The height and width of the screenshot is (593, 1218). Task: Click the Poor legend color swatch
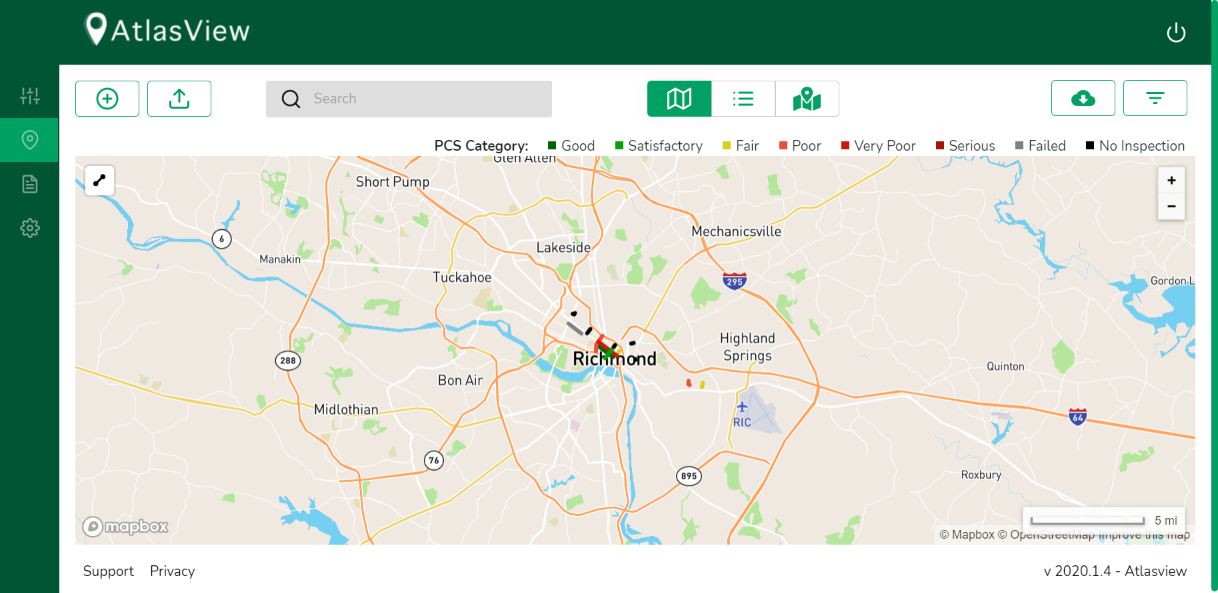click(x=783, y=146)
